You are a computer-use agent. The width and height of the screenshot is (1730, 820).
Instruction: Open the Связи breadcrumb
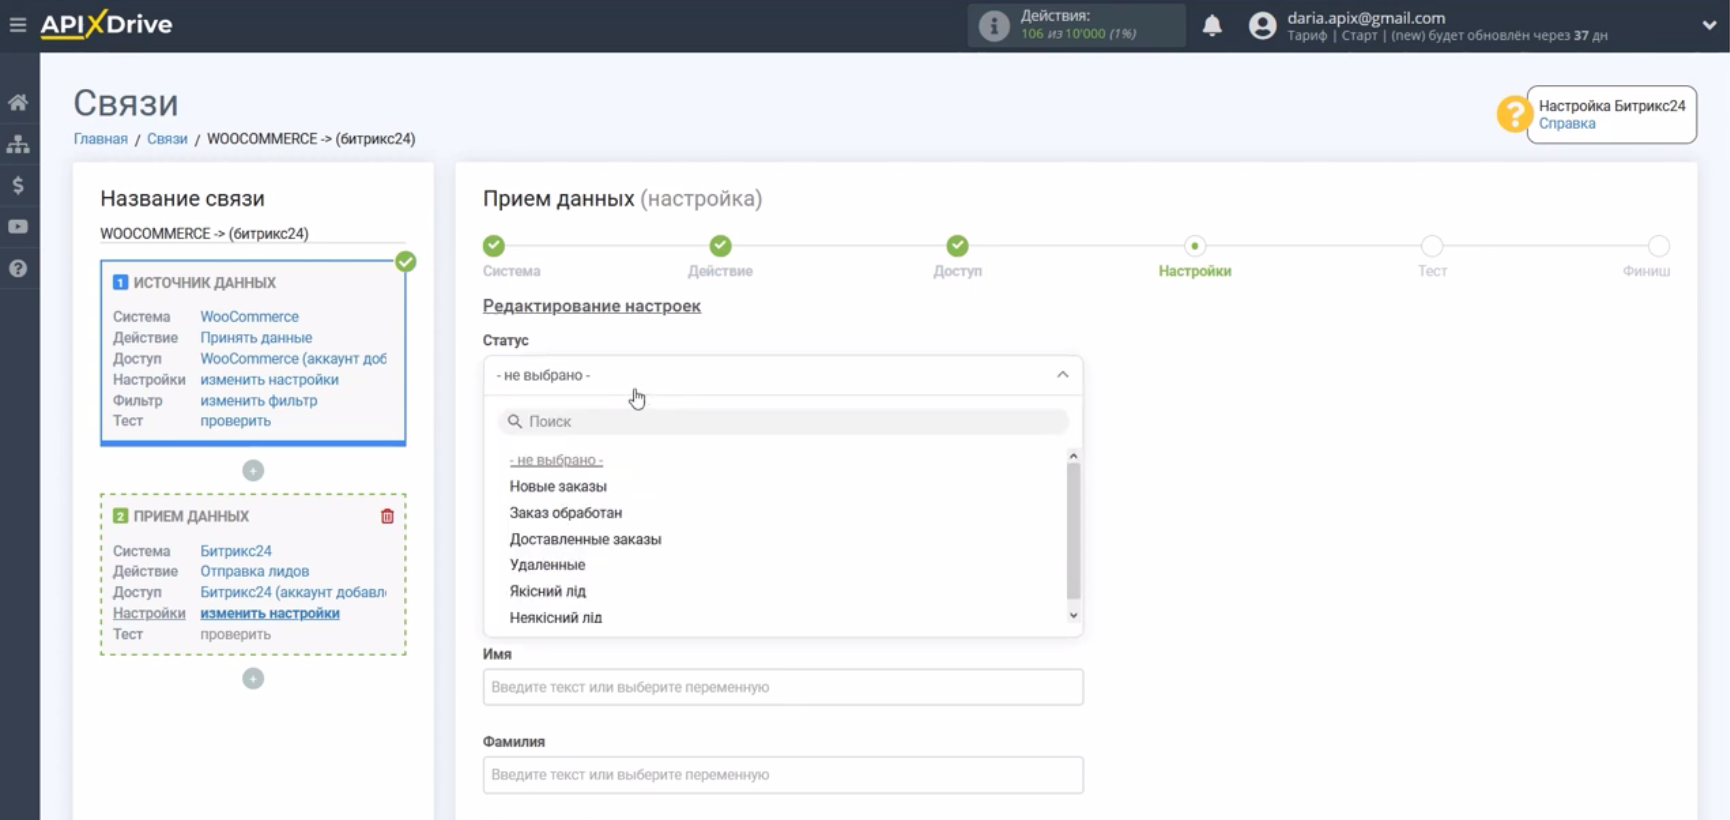[167, 139]
